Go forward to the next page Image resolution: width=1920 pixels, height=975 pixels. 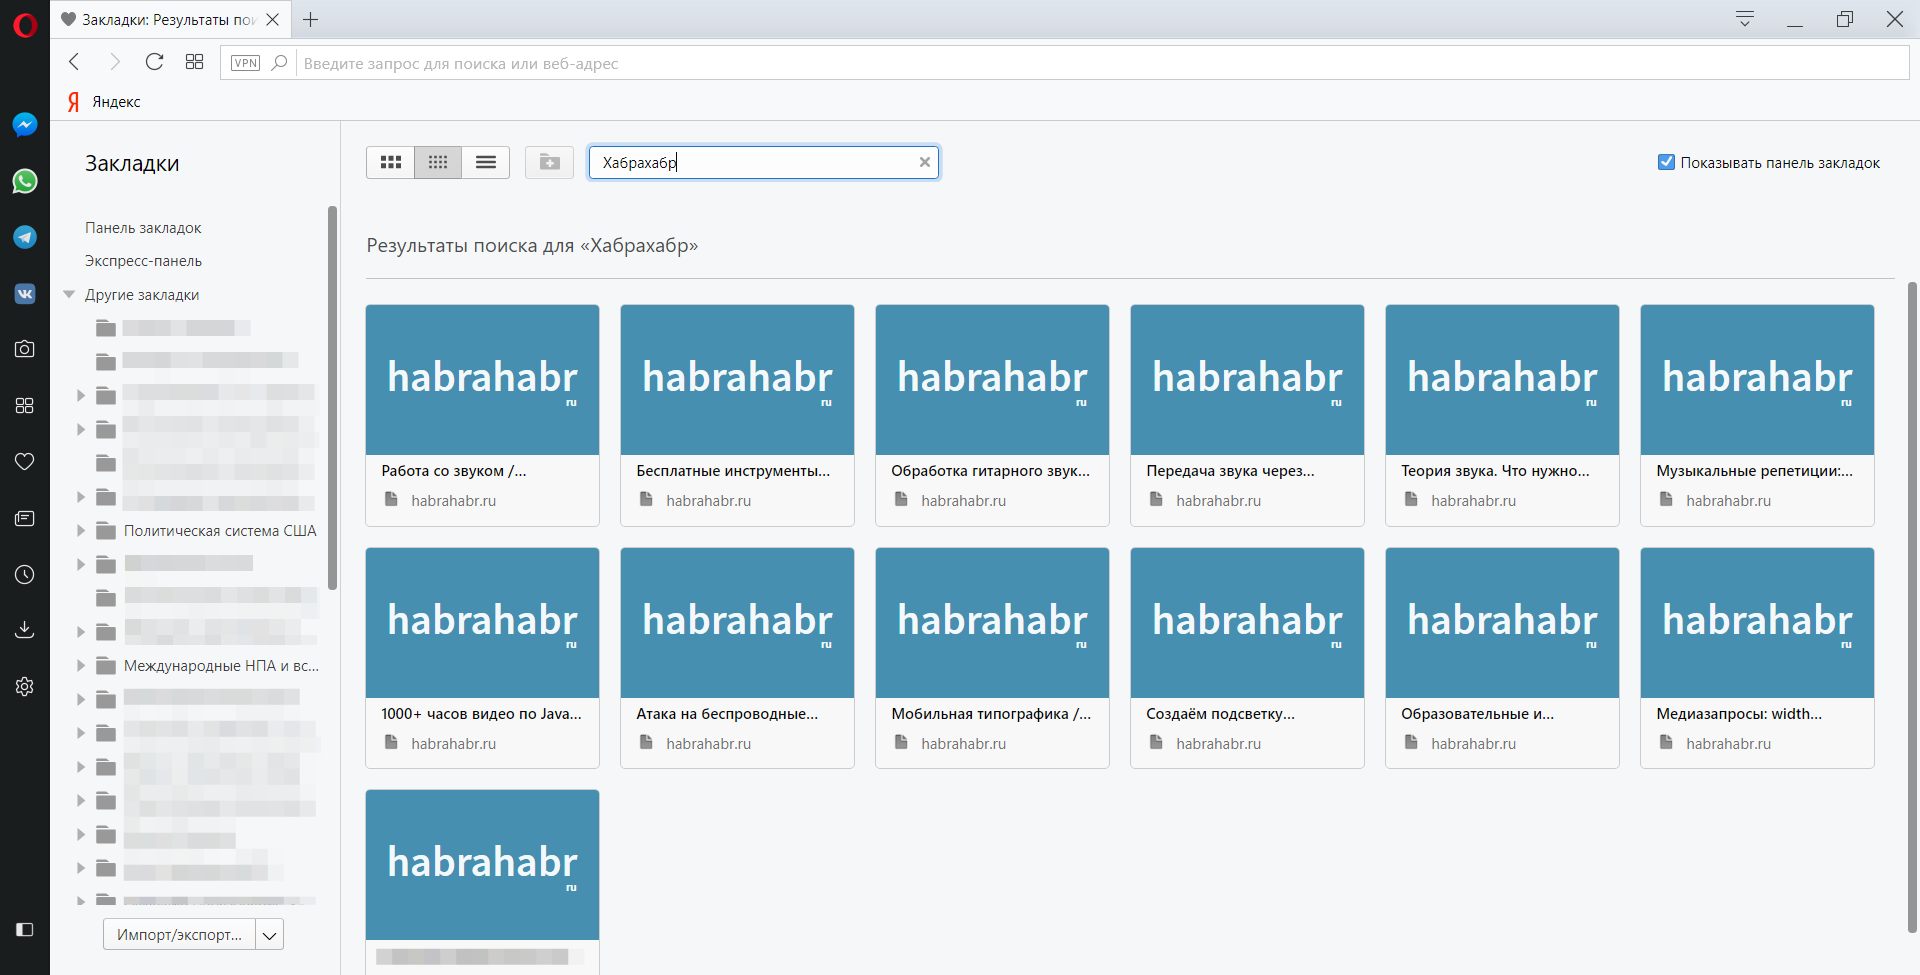tap(114, 62)
